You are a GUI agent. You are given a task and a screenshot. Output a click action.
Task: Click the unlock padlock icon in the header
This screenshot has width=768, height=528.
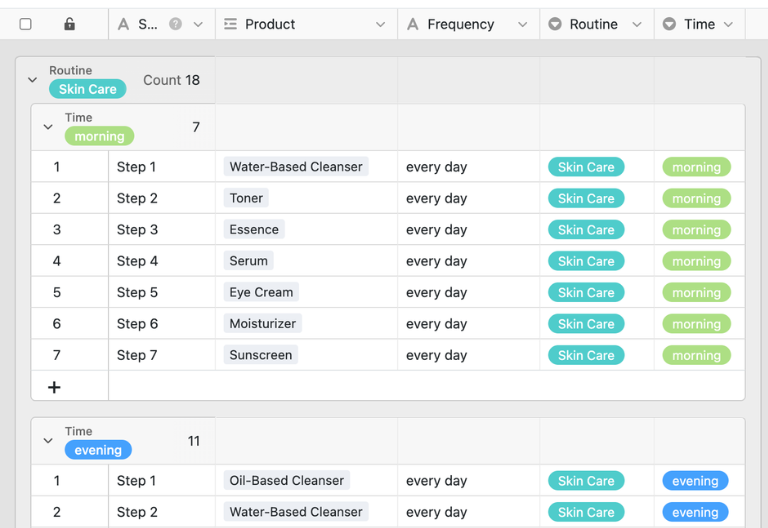pyautogui.click(x=70, y=24)
